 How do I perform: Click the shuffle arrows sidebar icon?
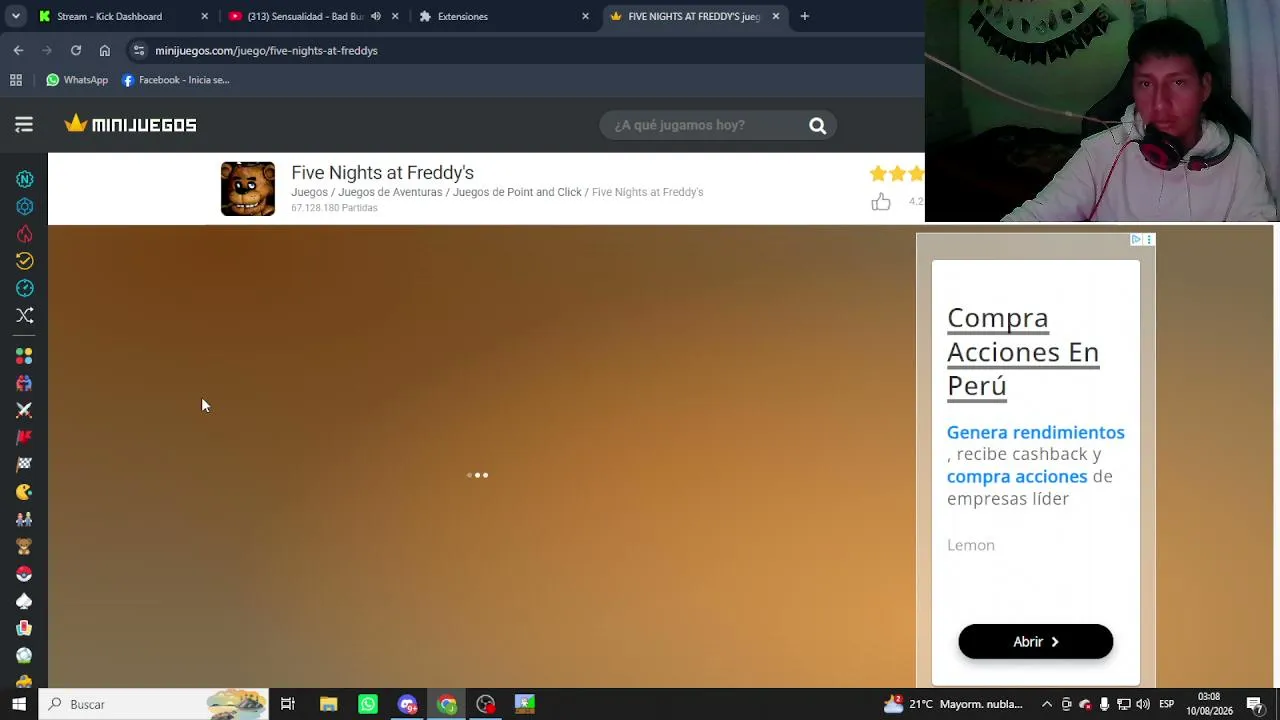pyautogui.click(x=25, y=316)
